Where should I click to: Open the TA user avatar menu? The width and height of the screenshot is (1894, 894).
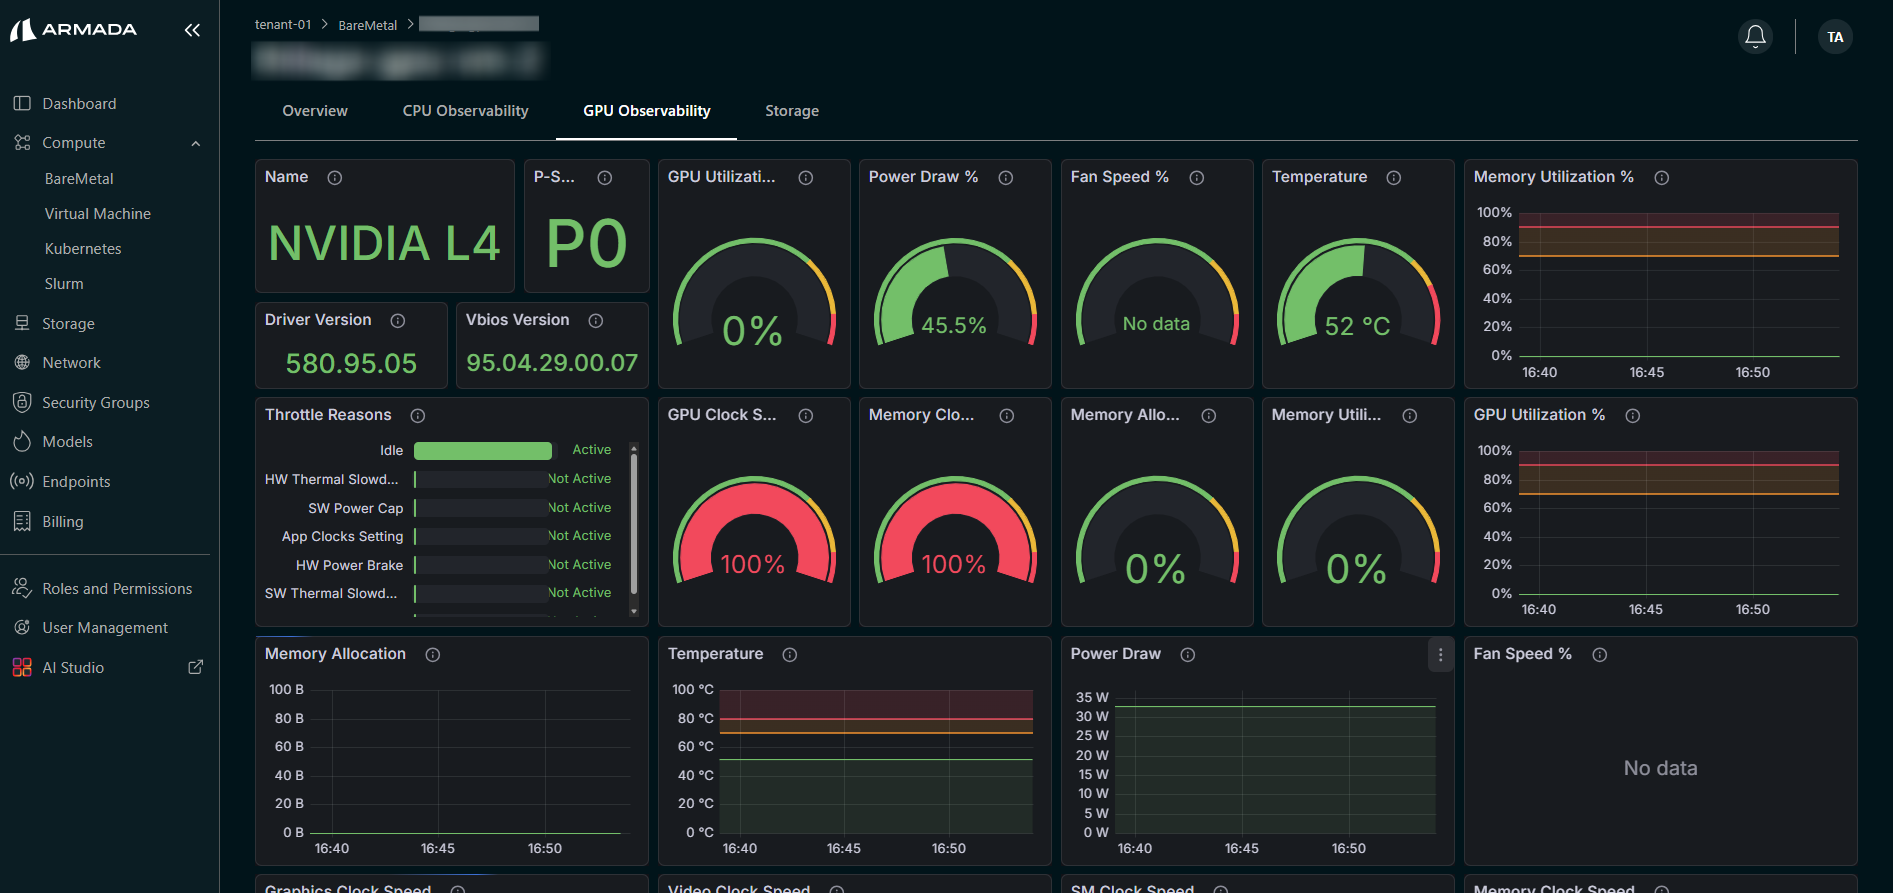(x=1835, y=37)
